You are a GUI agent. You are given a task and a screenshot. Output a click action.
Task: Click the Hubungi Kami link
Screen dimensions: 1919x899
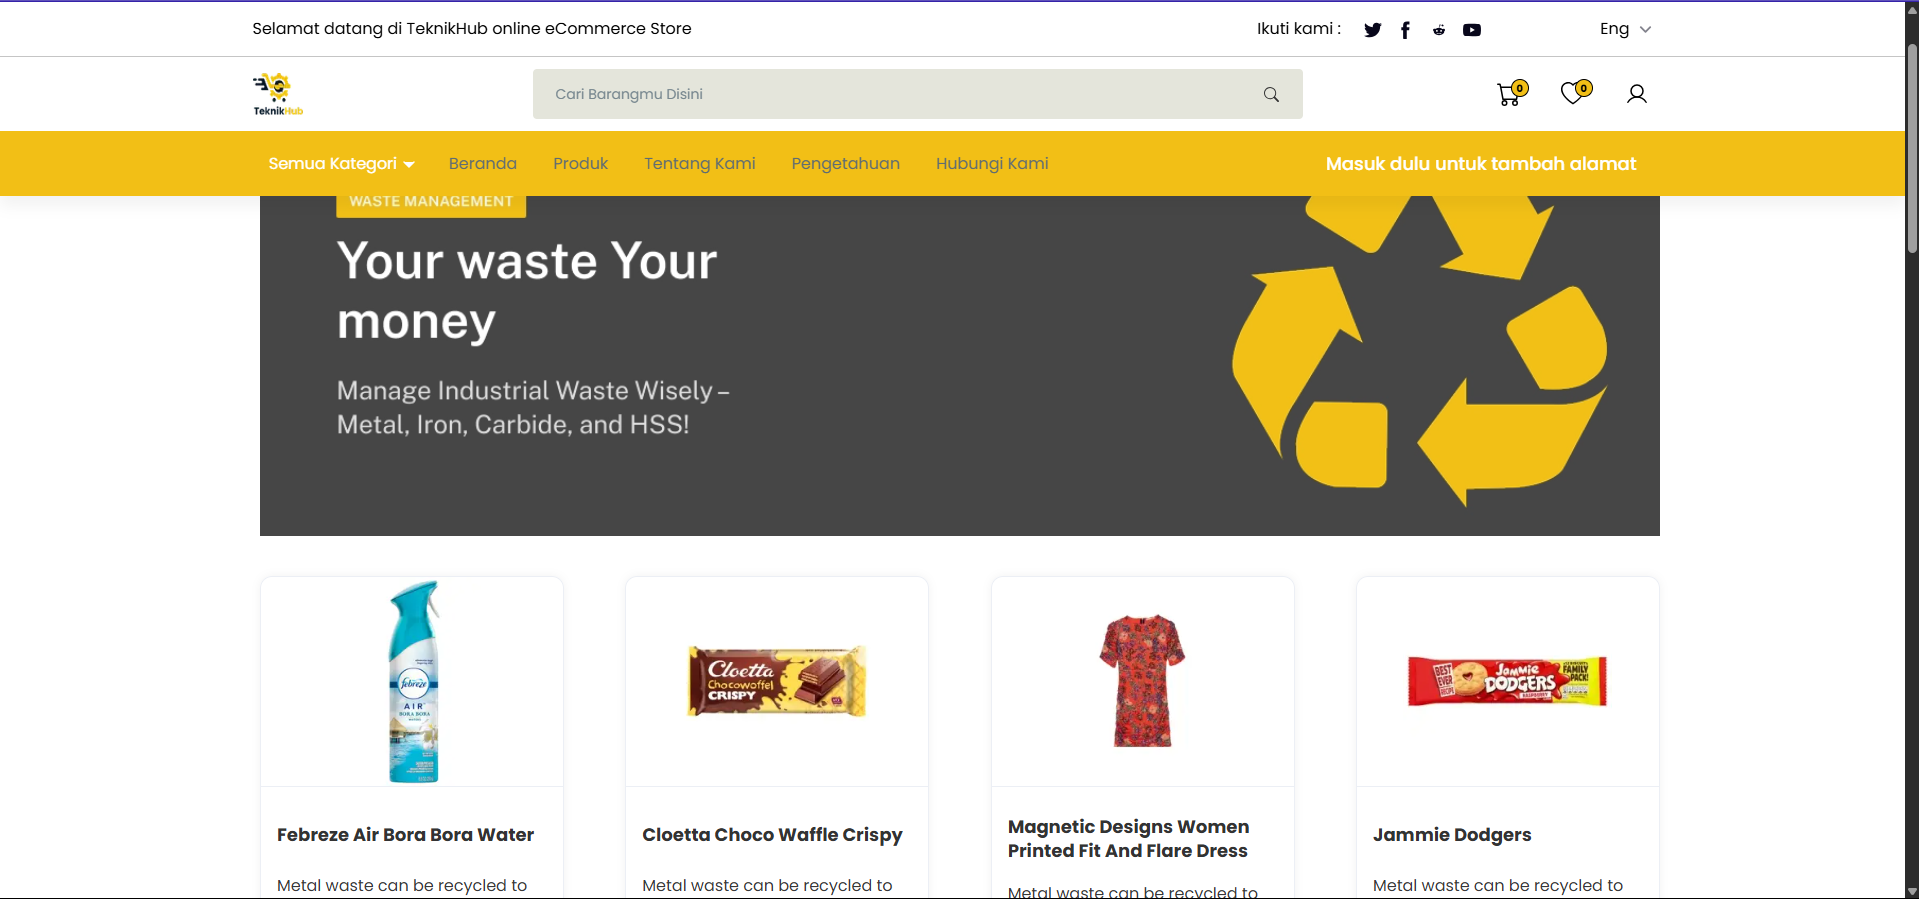click(991, 164)
